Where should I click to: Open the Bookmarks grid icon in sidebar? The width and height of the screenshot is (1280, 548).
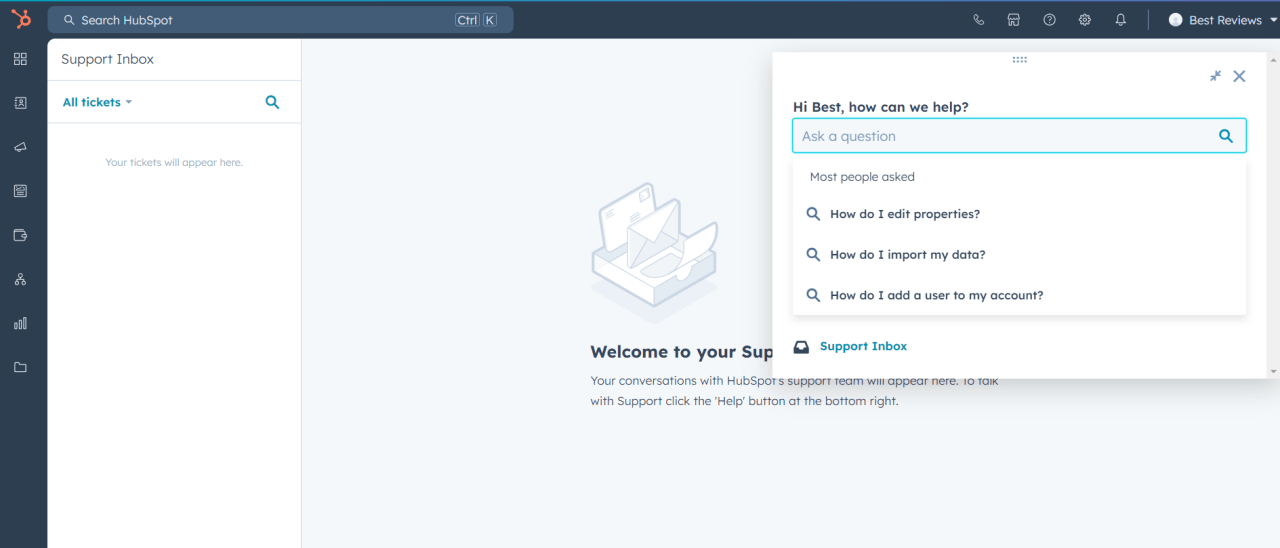pos(20,59)
